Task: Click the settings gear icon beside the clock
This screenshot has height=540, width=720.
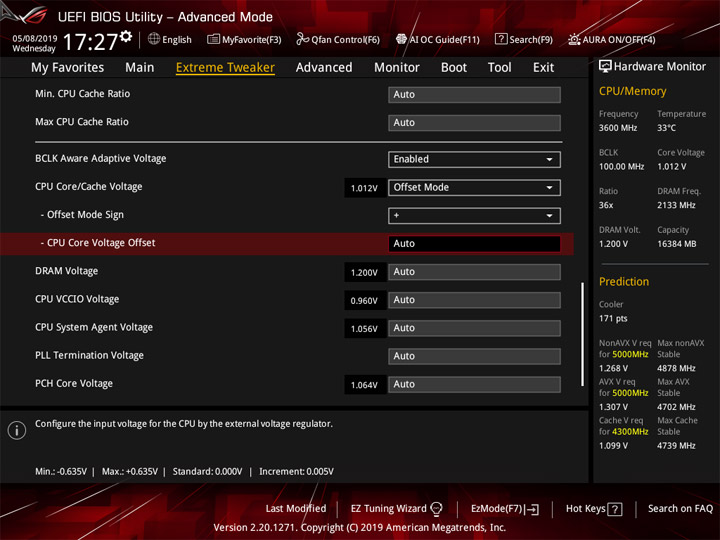Action: click(126, 36)
